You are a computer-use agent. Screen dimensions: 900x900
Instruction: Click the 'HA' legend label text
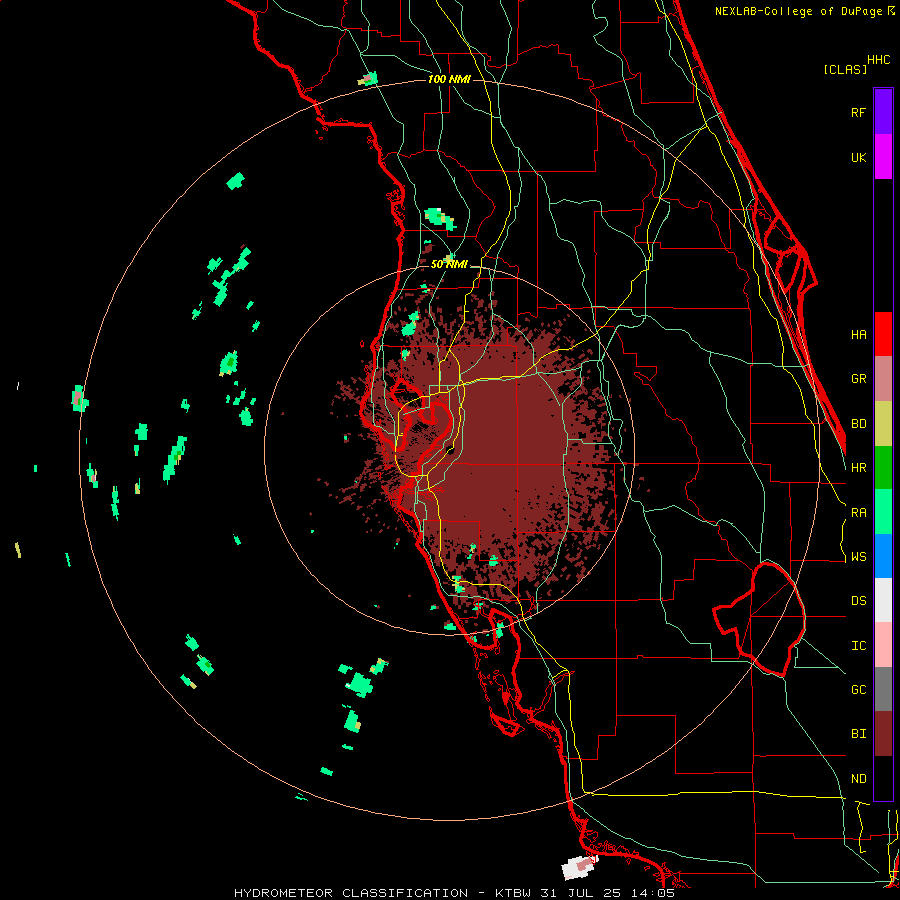pos(858,335)
